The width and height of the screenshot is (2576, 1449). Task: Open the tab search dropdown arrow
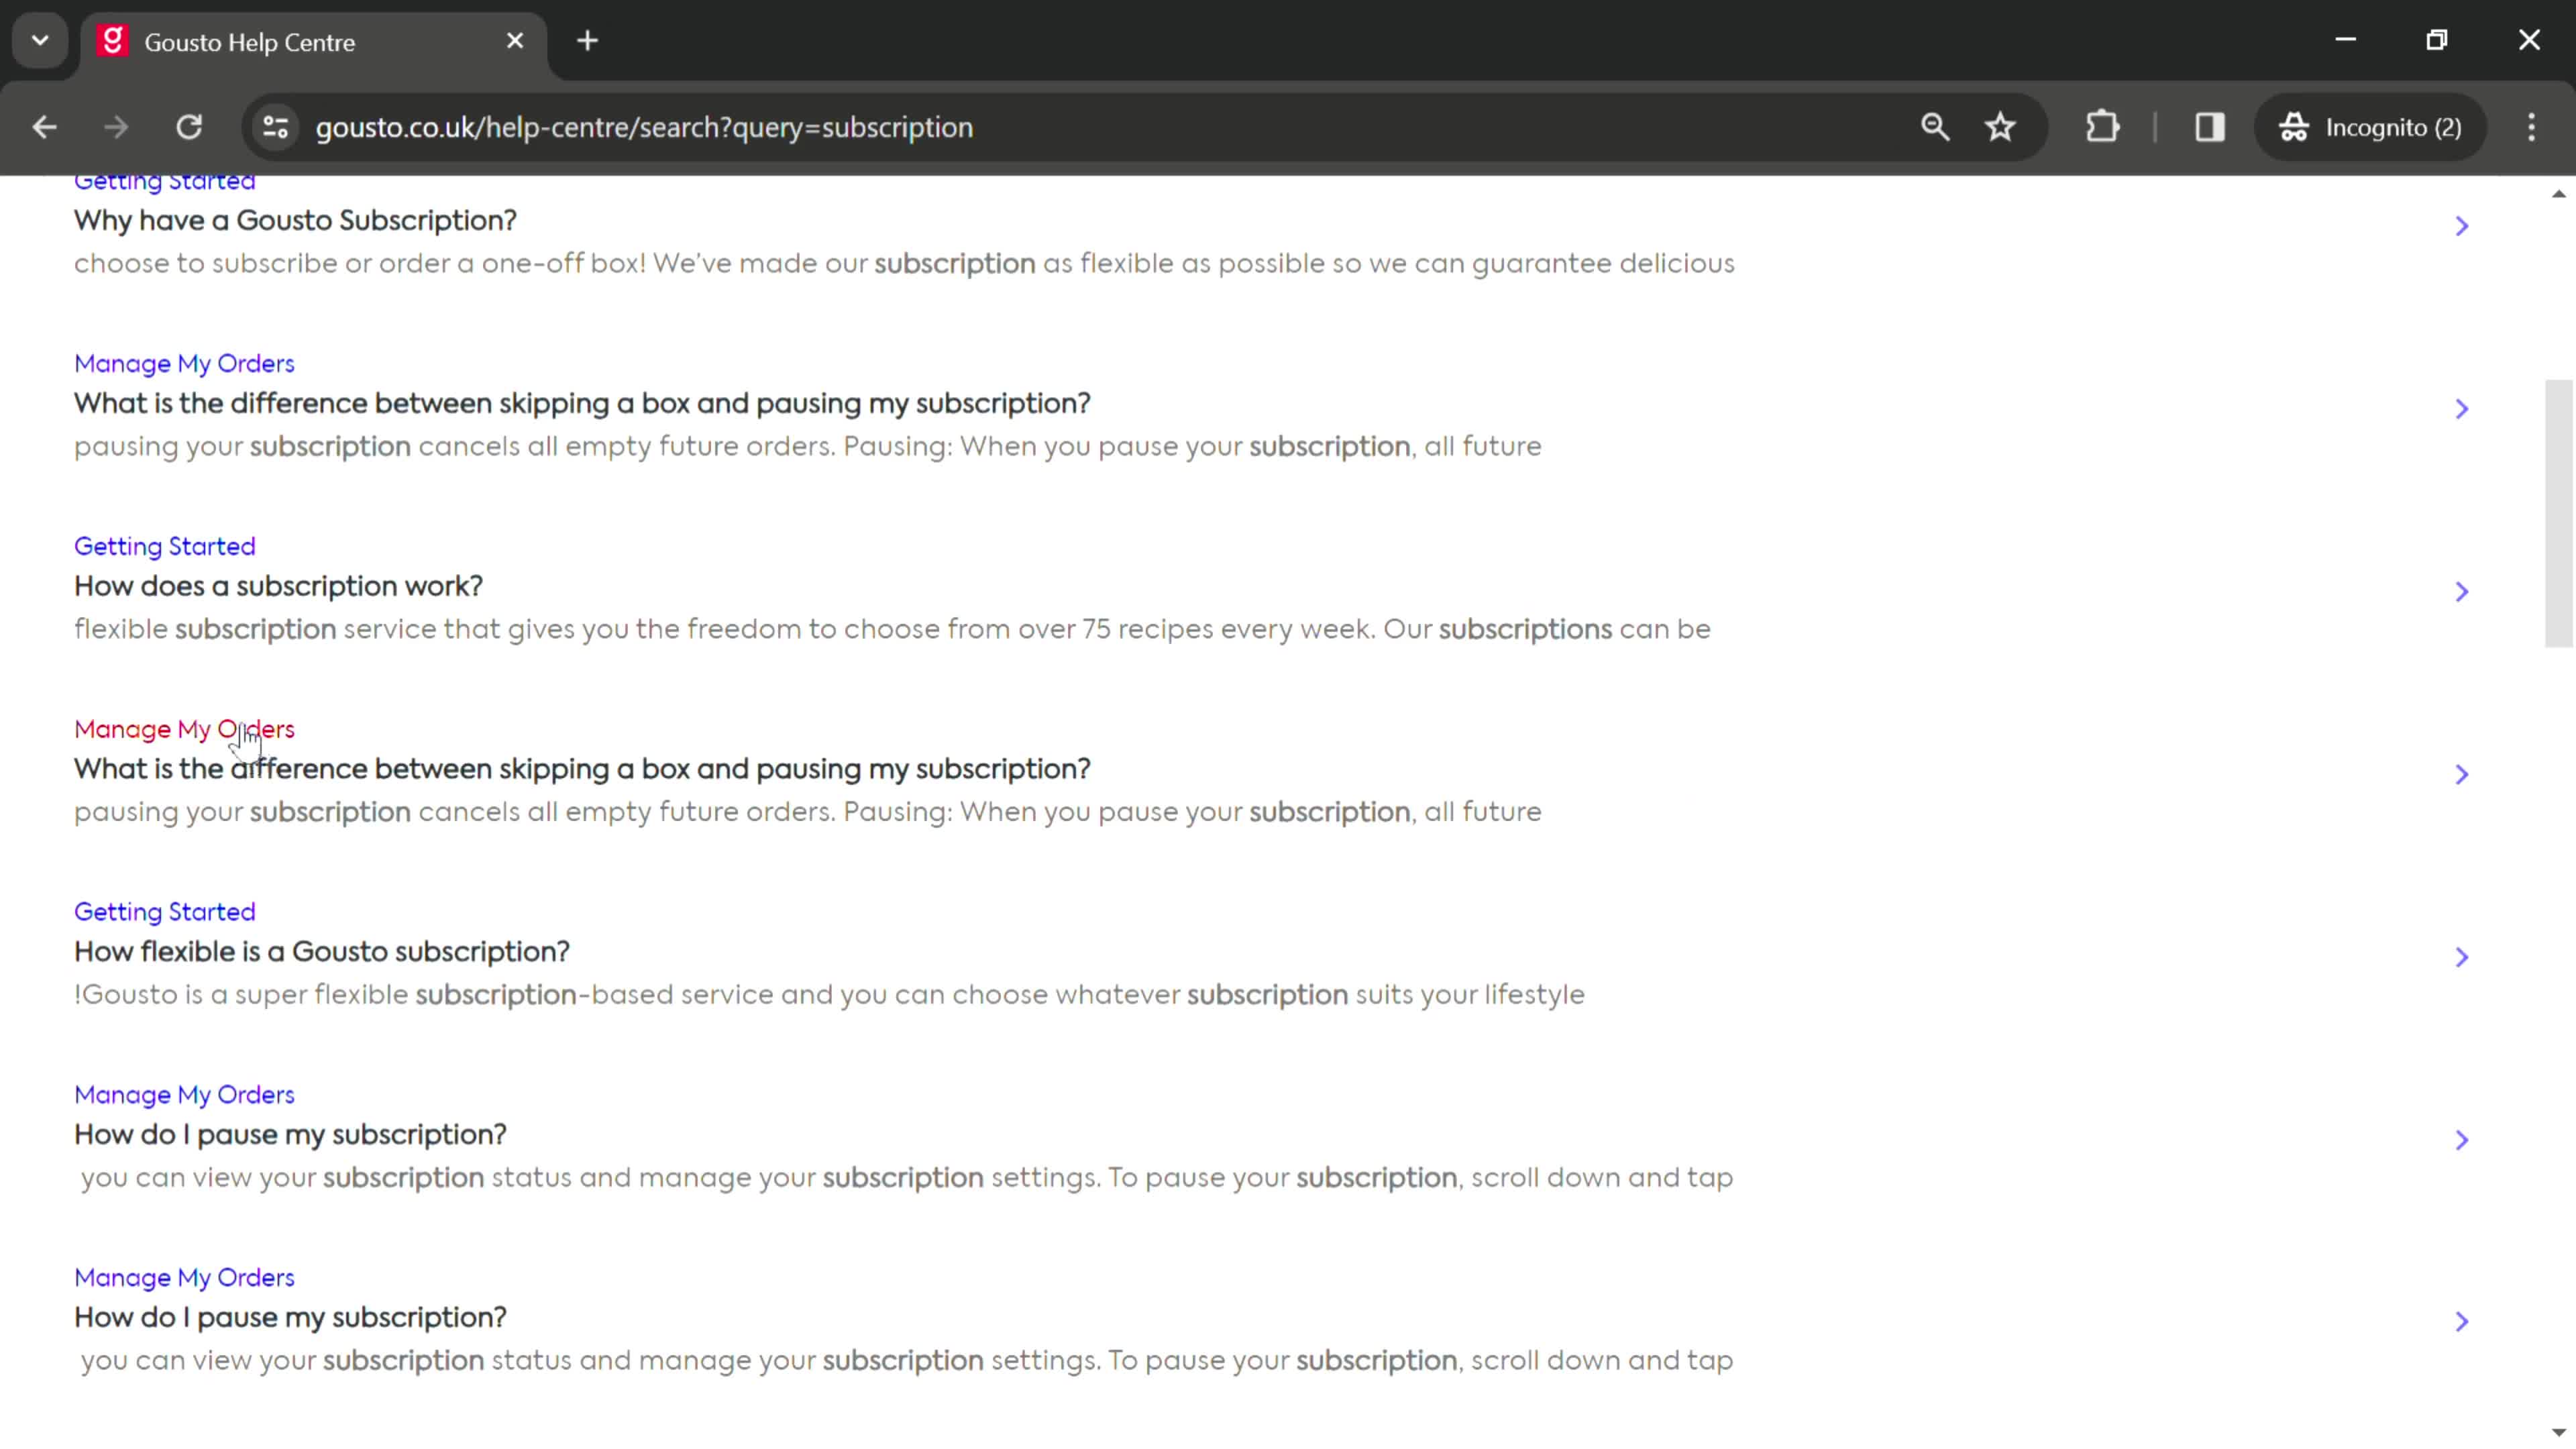pos(40,41)
